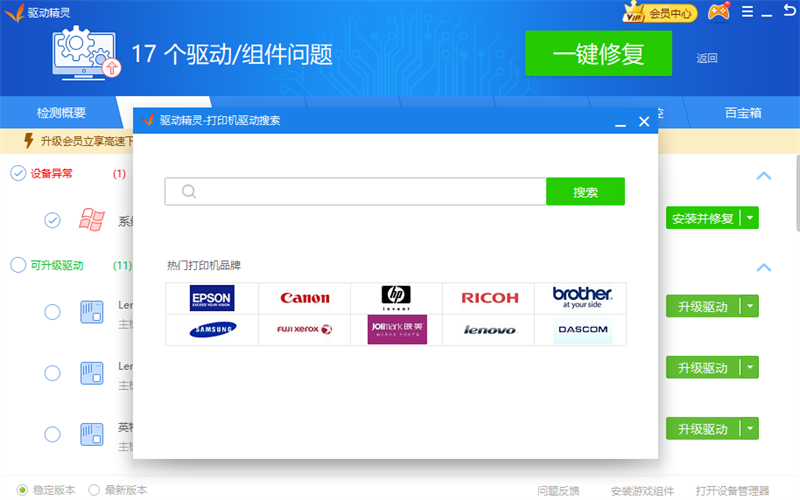Image resolution: width=800 pixels, height=500 pixels.
Task: Click the 热门打印机品牌 heading text
Action: 204,265
